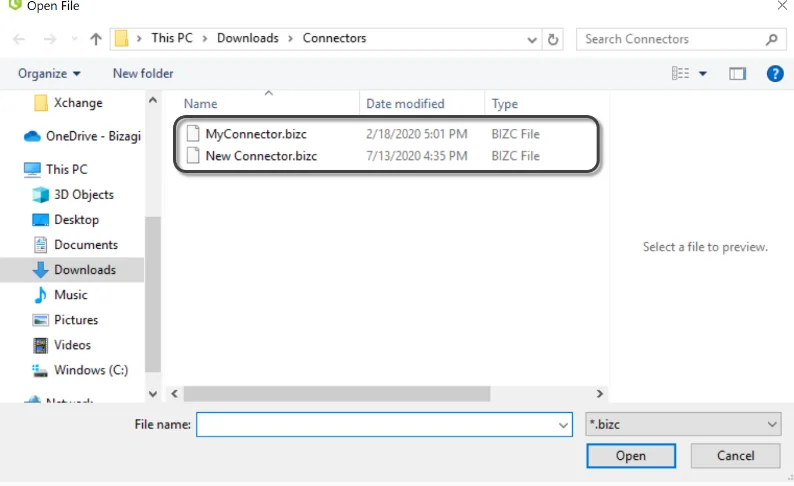Go back using the Back arrow
Viewport: 794px width, 486px height.
point(19,39)
